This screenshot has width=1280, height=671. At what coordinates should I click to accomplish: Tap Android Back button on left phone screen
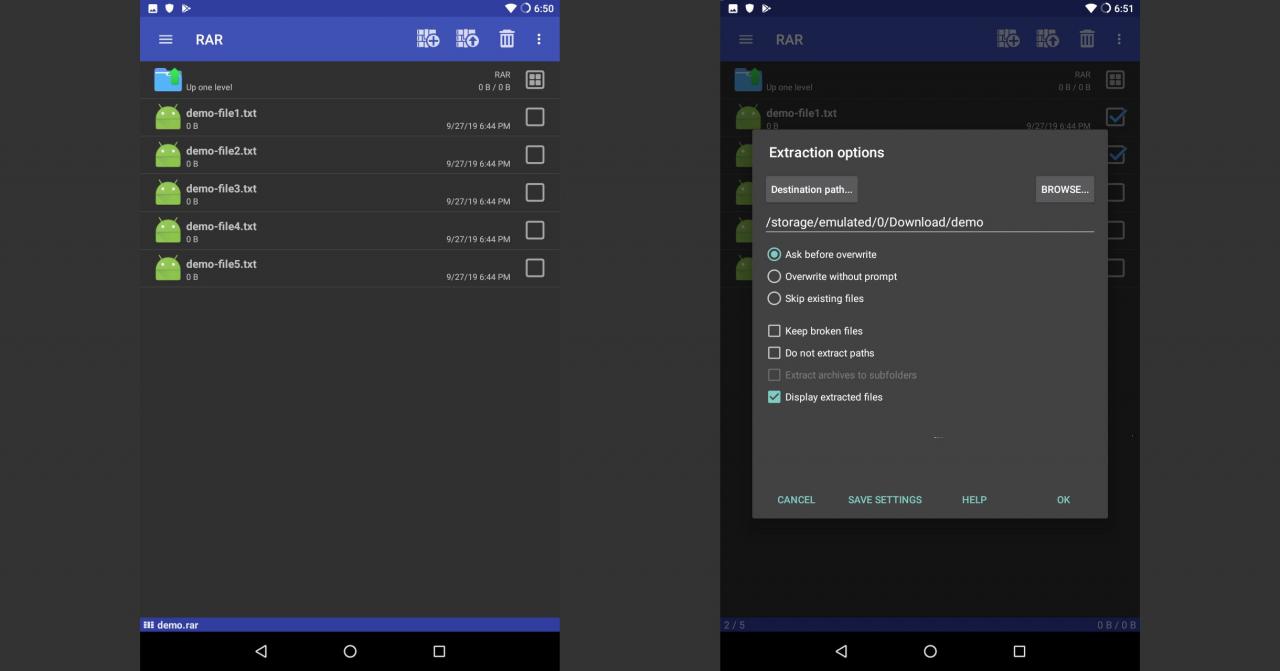261,651
